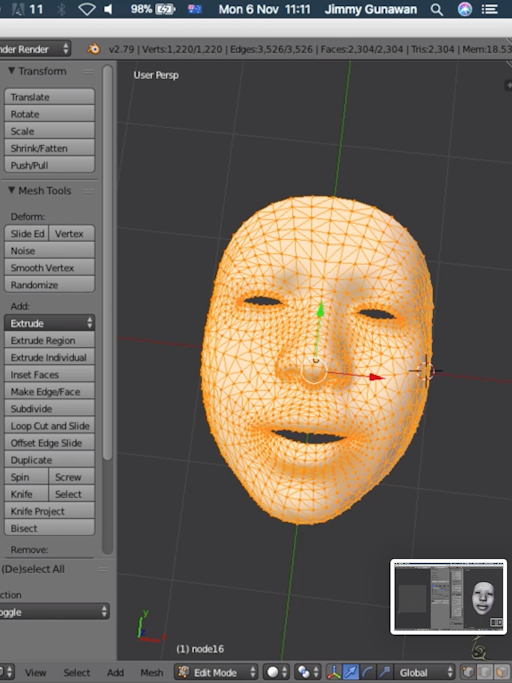512x683 pixels.
Task: Click Loop Cut and Slide button
Action: (x=49, y=426)
